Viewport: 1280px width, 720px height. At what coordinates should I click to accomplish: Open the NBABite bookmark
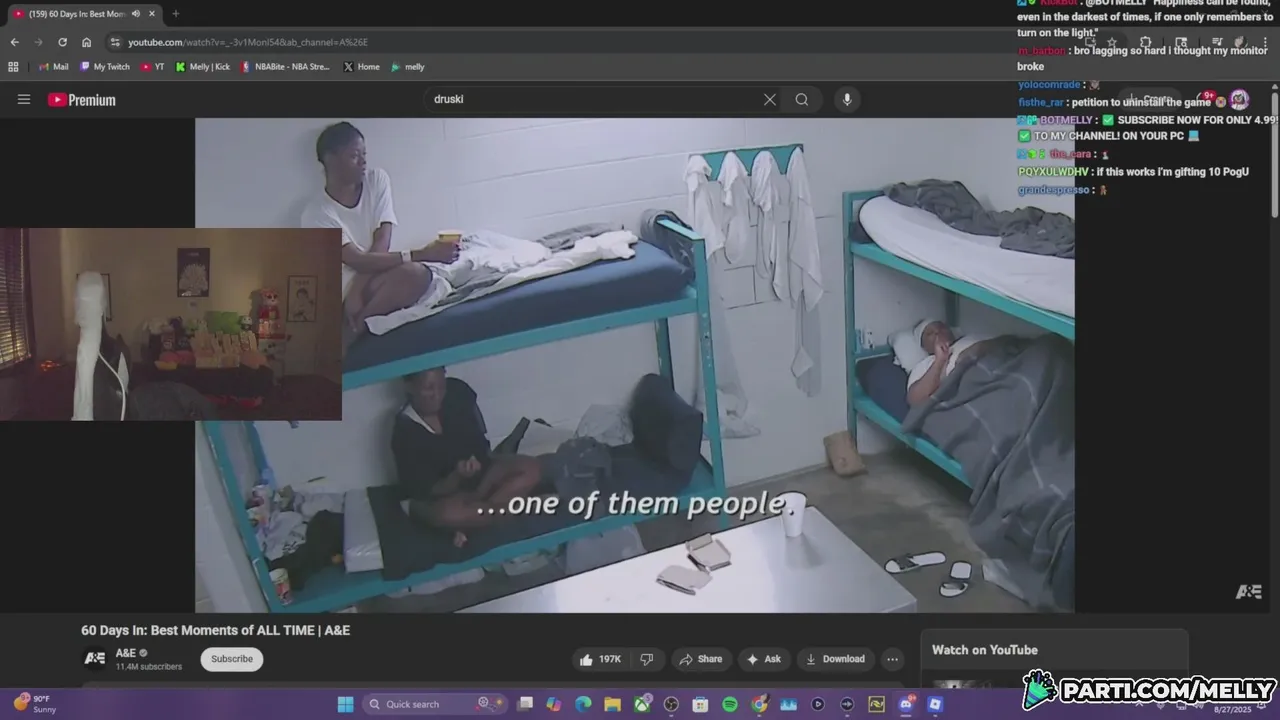[285, 67]
